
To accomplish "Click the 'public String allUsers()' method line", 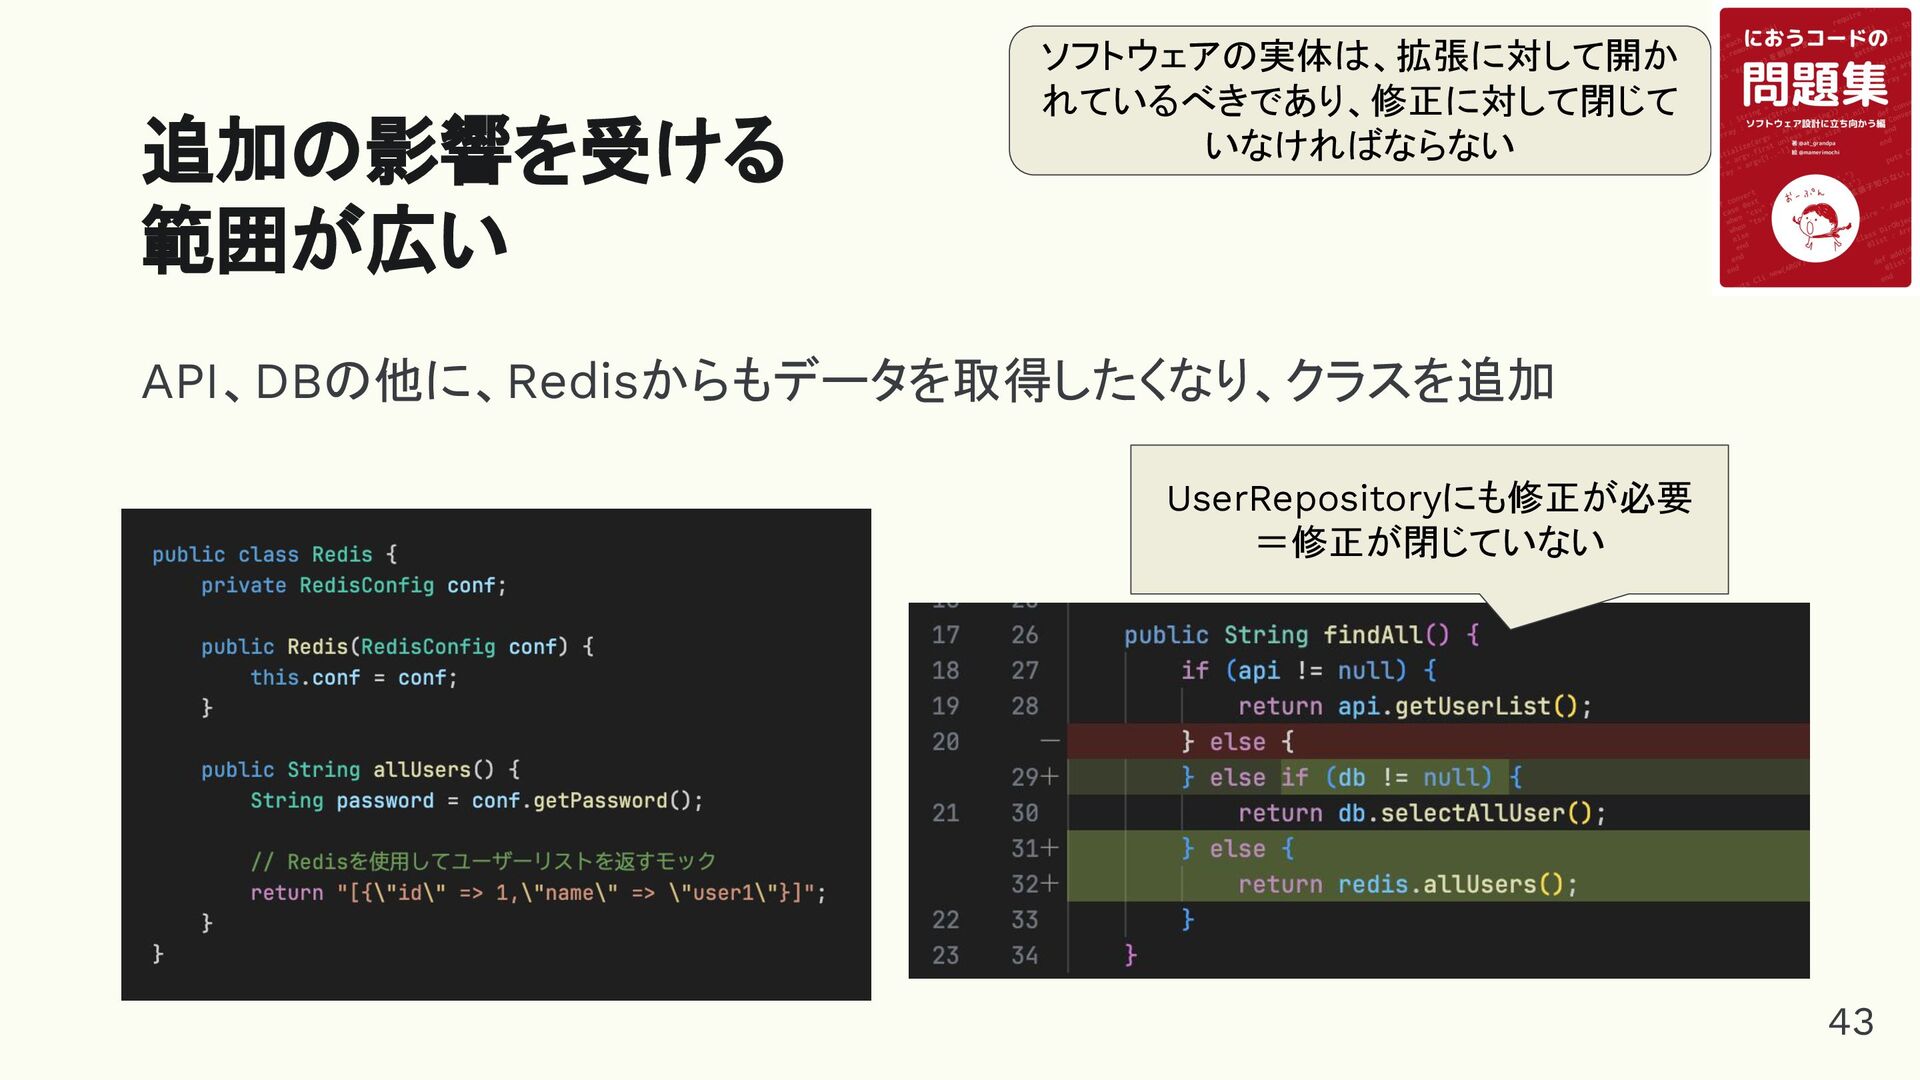I will coord(360,770).
